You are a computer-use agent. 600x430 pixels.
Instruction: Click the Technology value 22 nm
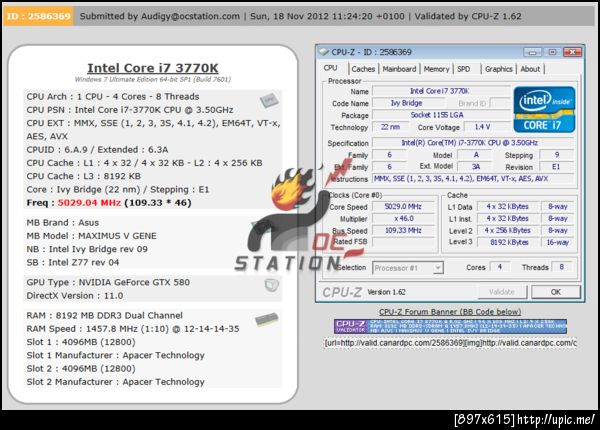(390, 127)
